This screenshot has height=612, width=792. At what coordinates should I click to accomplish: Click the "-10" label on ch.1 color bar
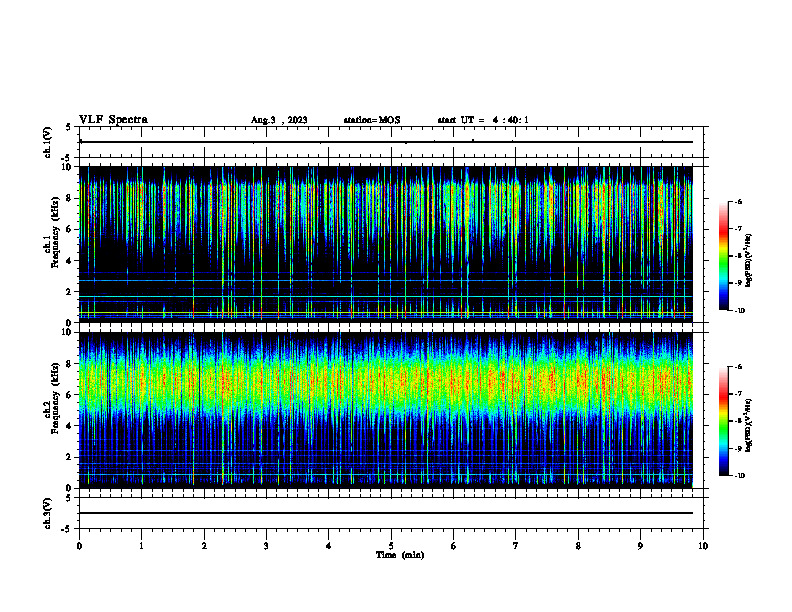[x=739, y=311]
